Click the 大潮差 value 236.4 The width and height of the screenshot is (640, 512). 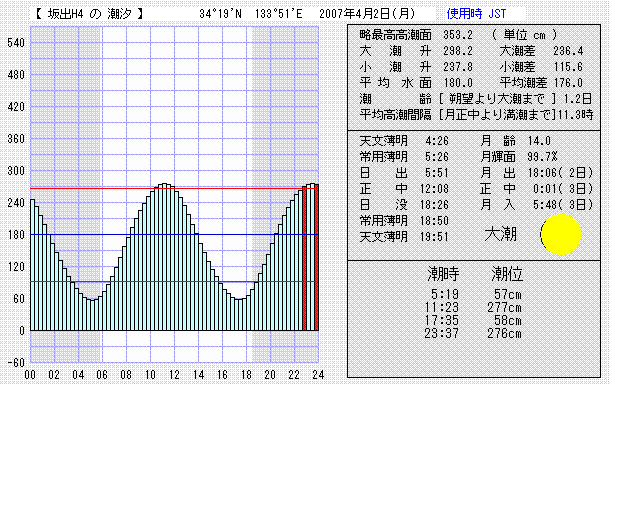click(x=568, y=51)
